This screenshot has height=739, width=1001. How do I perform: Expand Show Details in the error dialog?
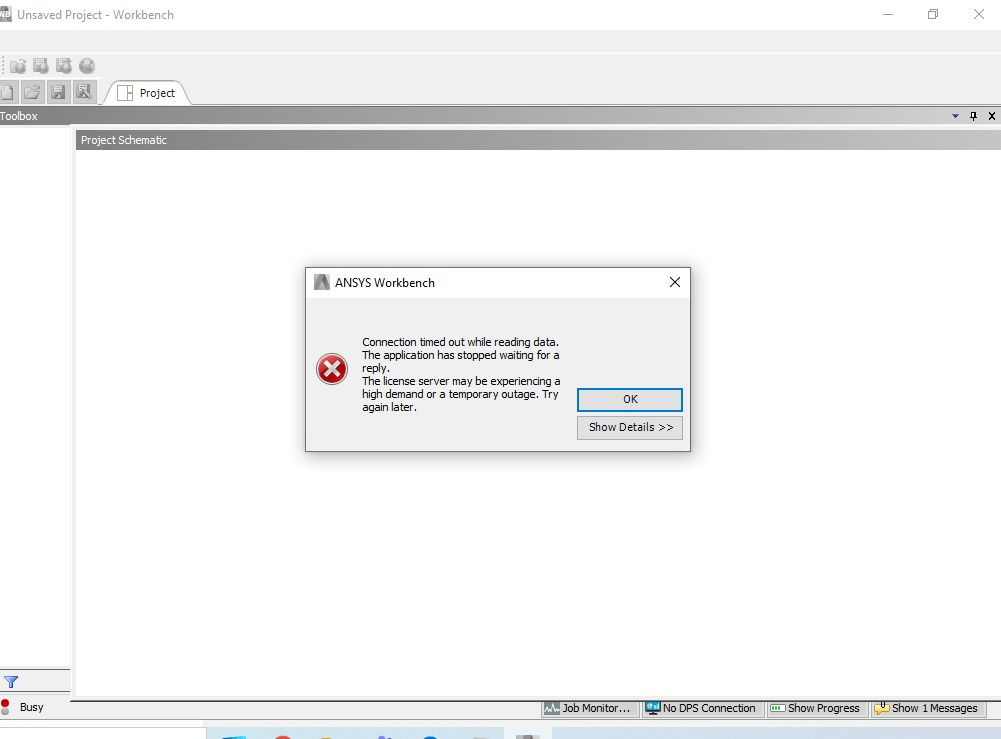pos(629,427)
